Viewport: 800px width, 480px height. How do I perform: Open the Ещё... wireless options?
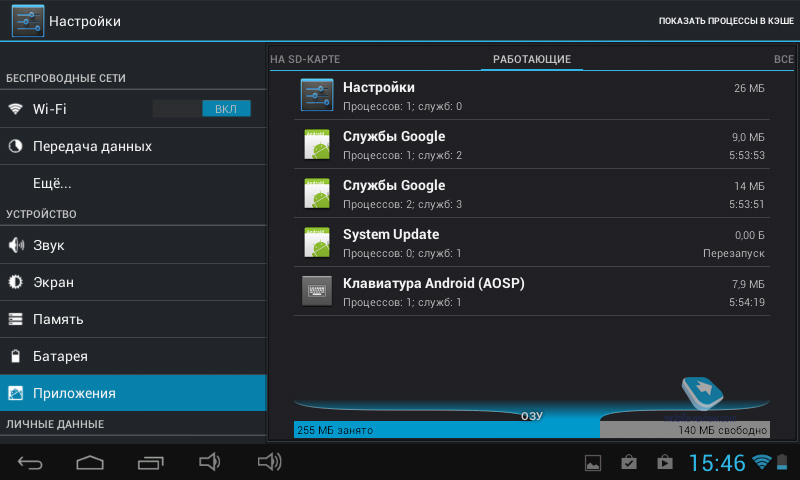click(x=133, y=183)
